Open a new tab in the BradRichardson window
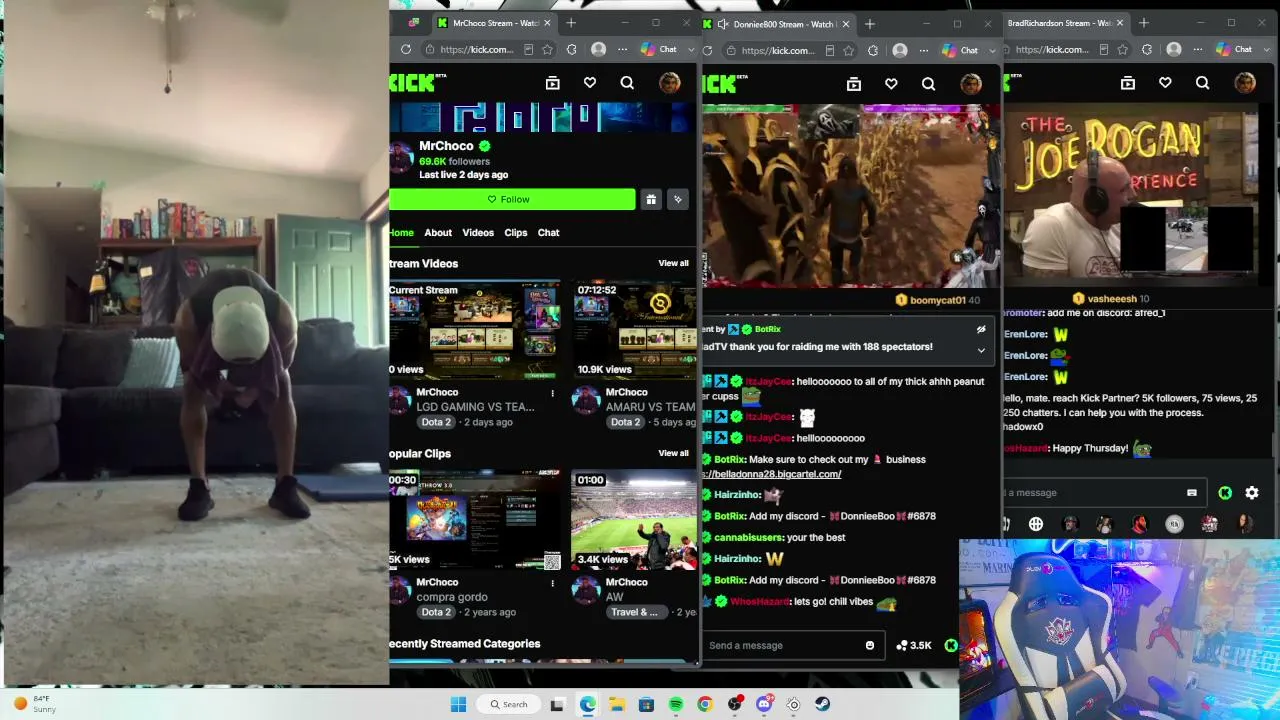The width and height of the screenshot is (1280, 720). [x=1143, y=23]
